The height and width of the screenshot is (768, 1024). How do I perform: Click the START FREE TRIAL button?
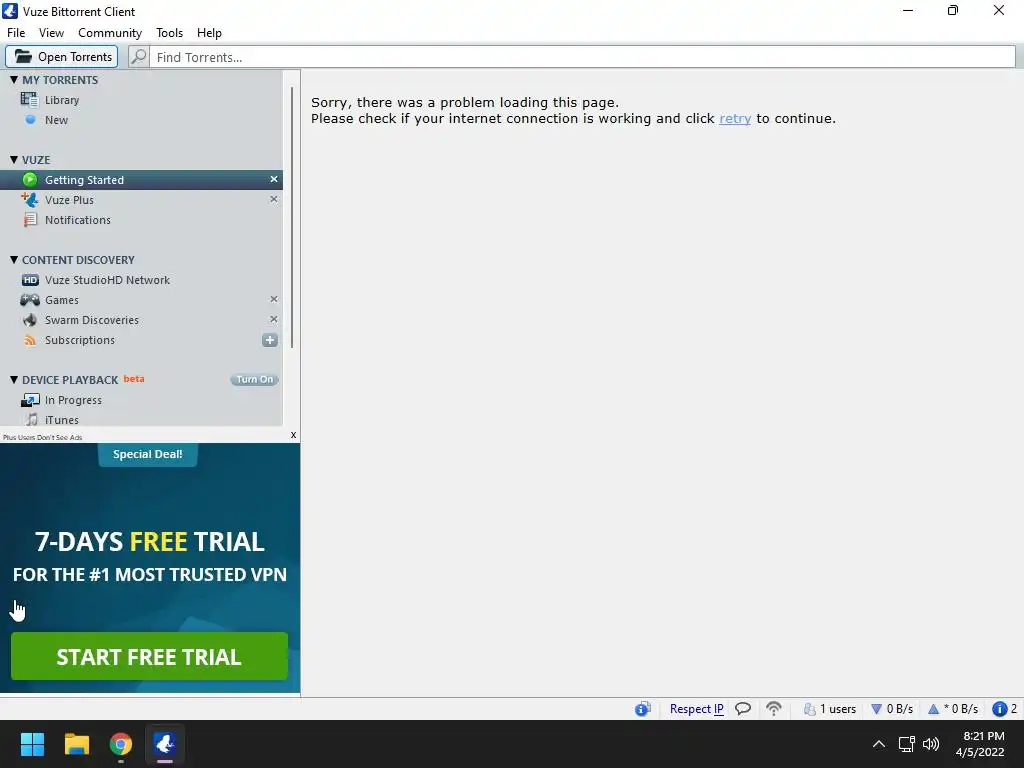pos(150,656)
